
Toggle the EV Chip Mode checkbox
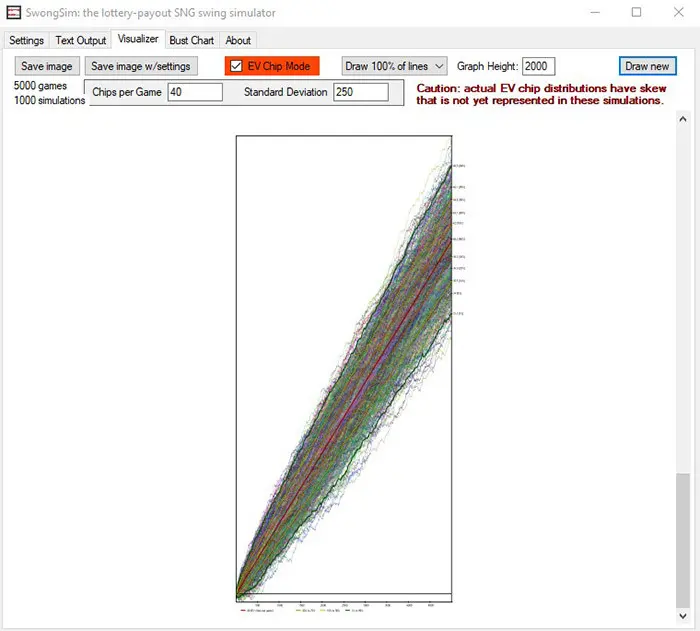(x=236, y=66)
